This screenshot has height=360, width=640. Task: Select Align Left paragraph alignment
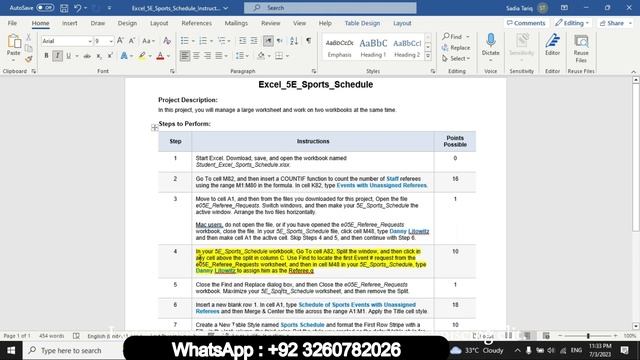coord(184,56)
